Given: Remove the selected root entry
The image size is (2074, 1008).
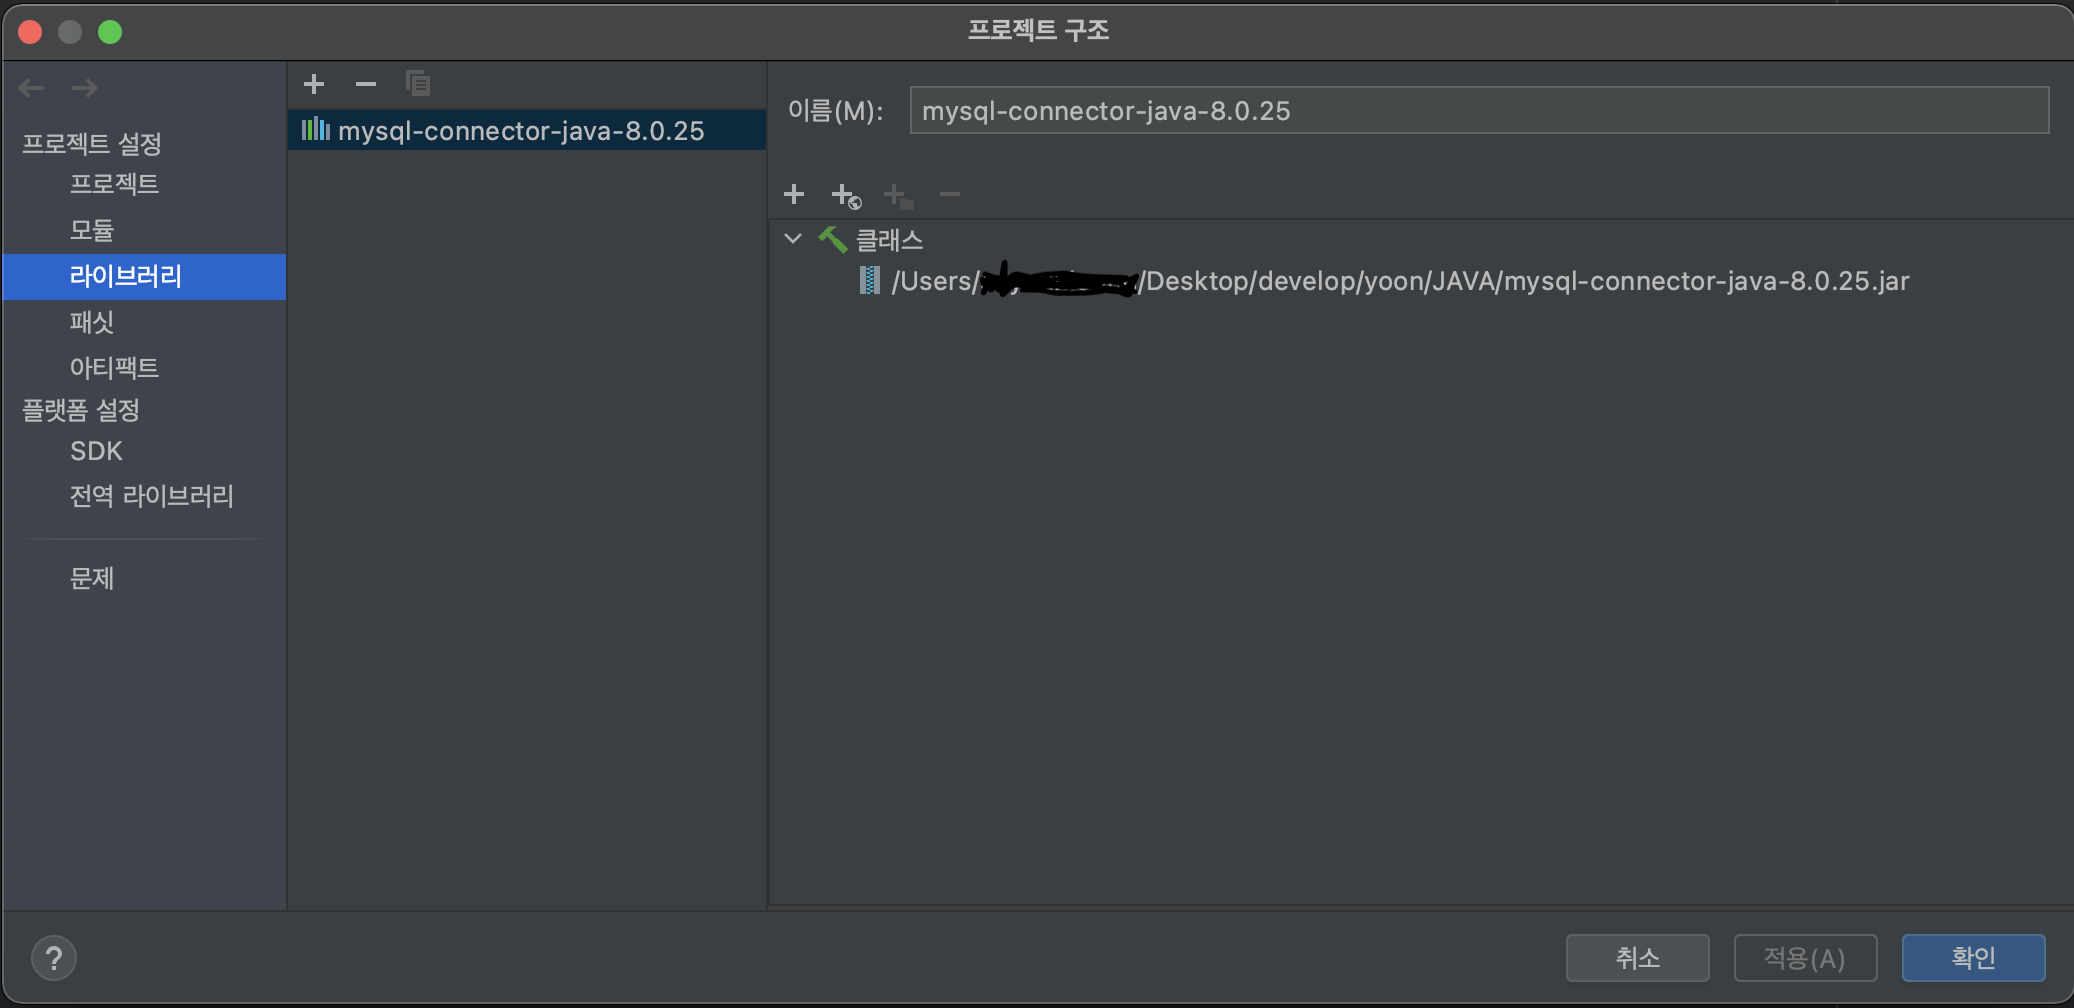Looking at the screenshot, I should (x=950, y=194).
